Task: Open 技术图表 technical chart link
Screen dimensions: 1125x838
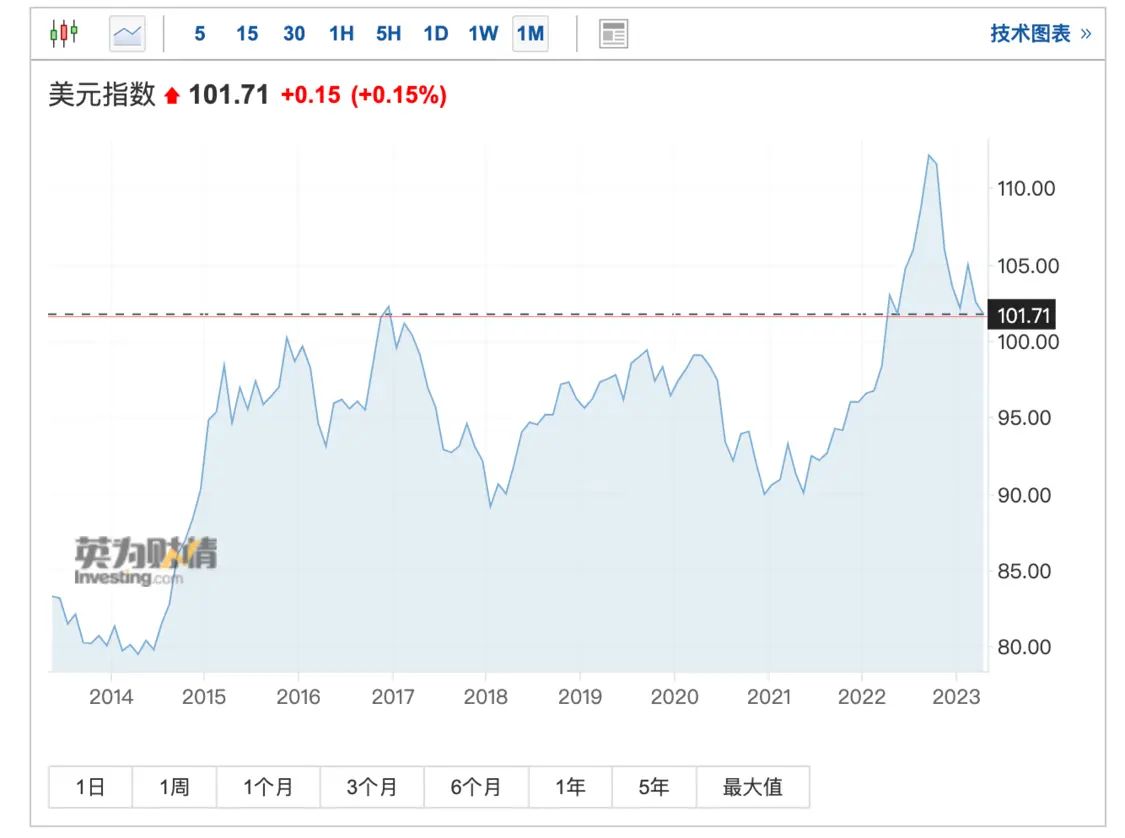Action: coord(1040,33)
